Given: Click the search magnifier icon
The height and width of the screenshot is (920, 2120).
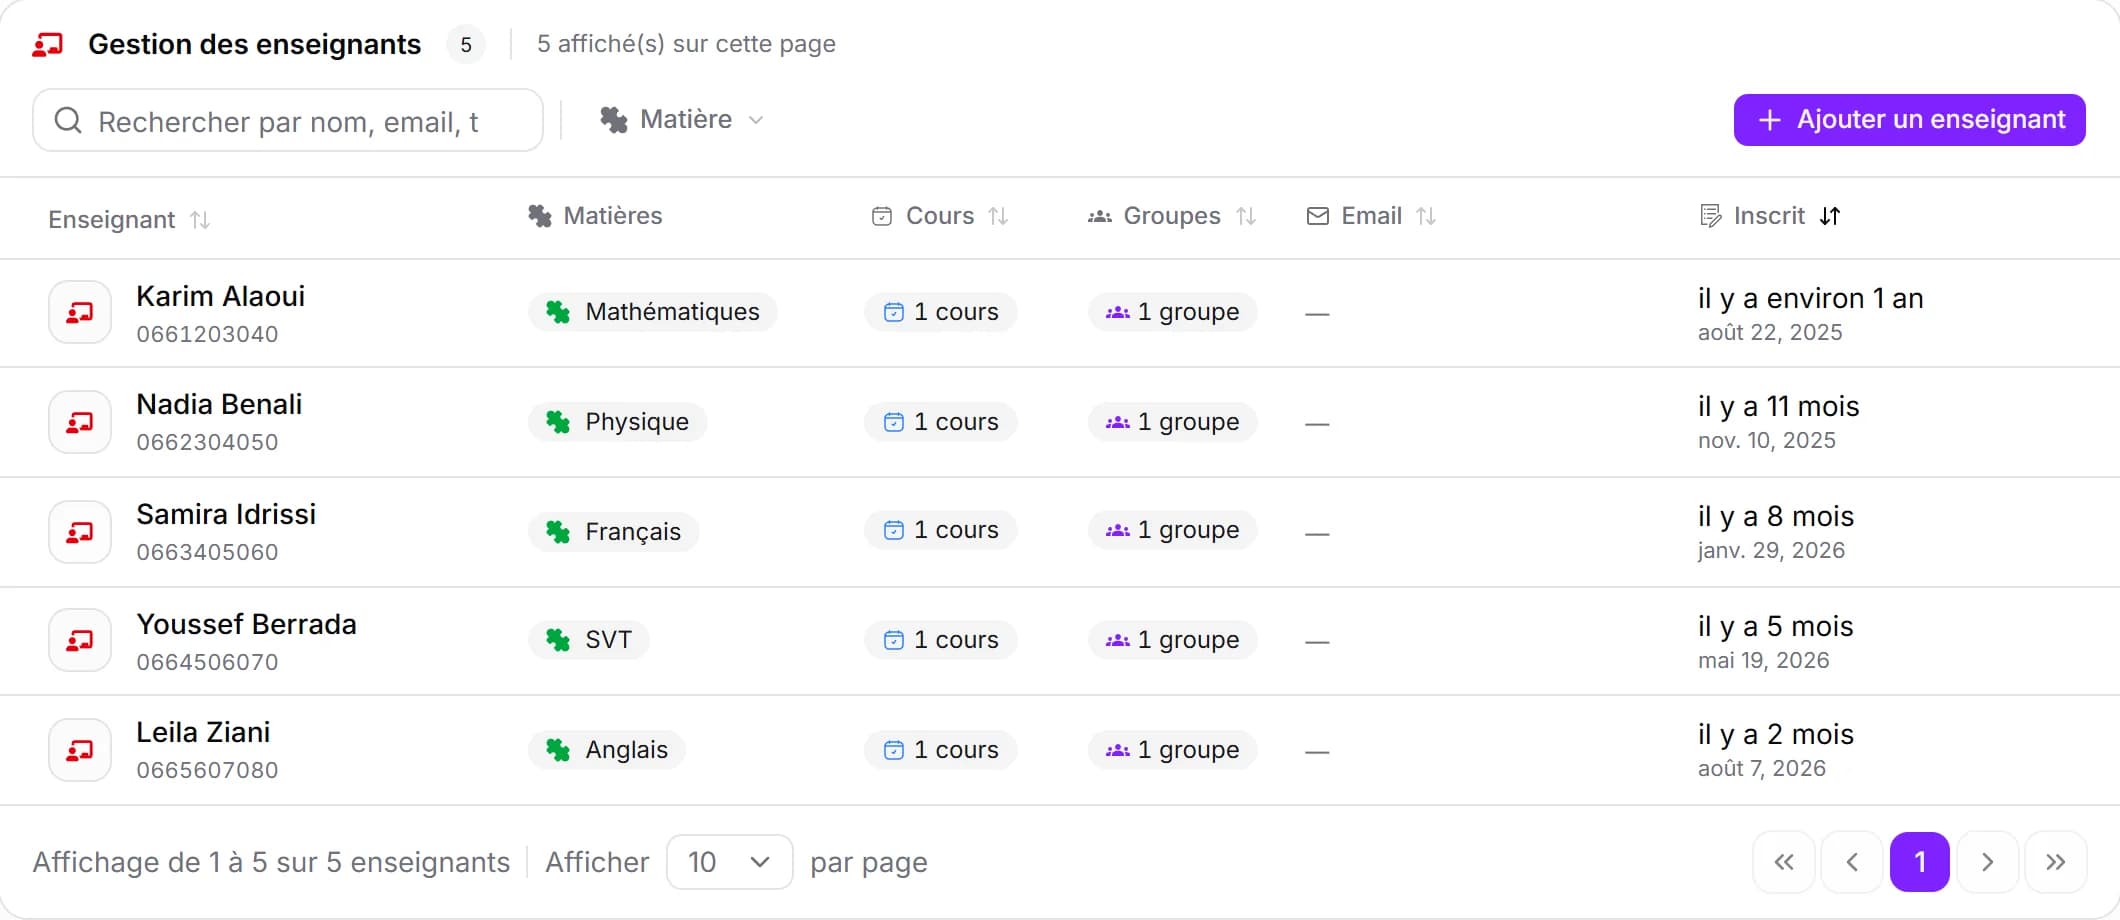Looking at the screenshot, I should pyautogui.click(x=68, y=121).
